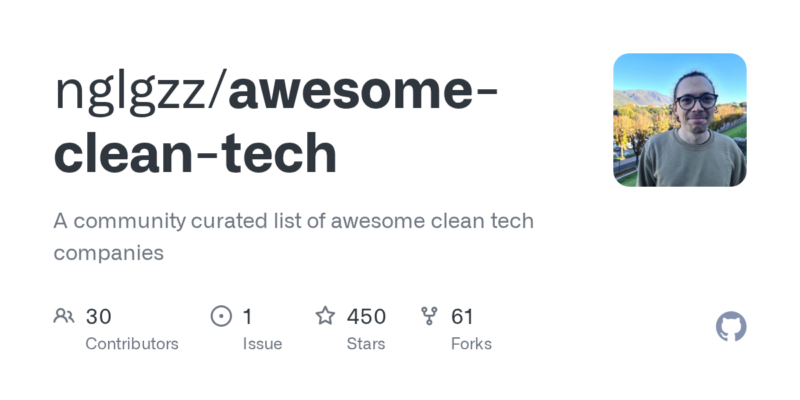800x400 pixels.
Task: Click the GitHub Octocat logo
Action: tap(731, 327)
